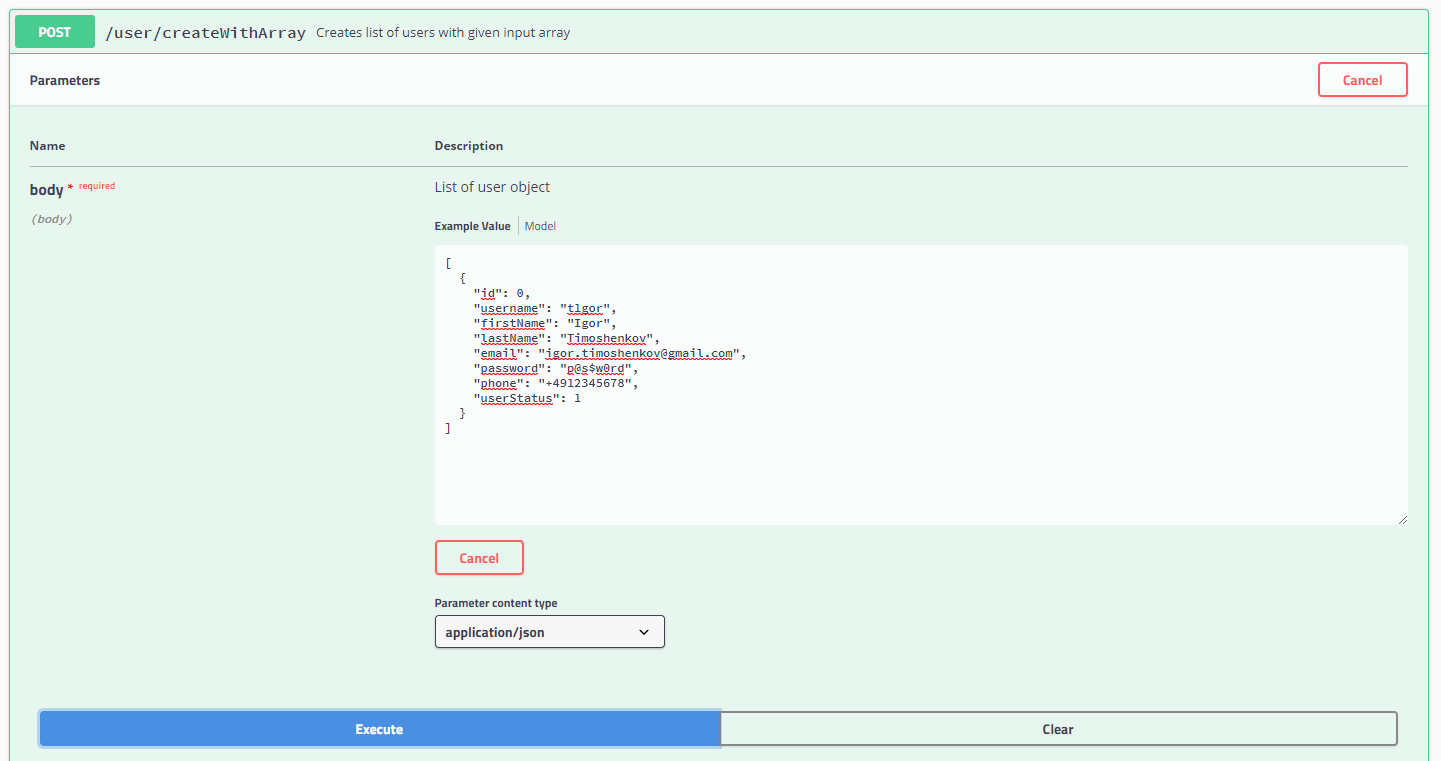Click the "firstName": "Igor" line

[x=545, y=323]
